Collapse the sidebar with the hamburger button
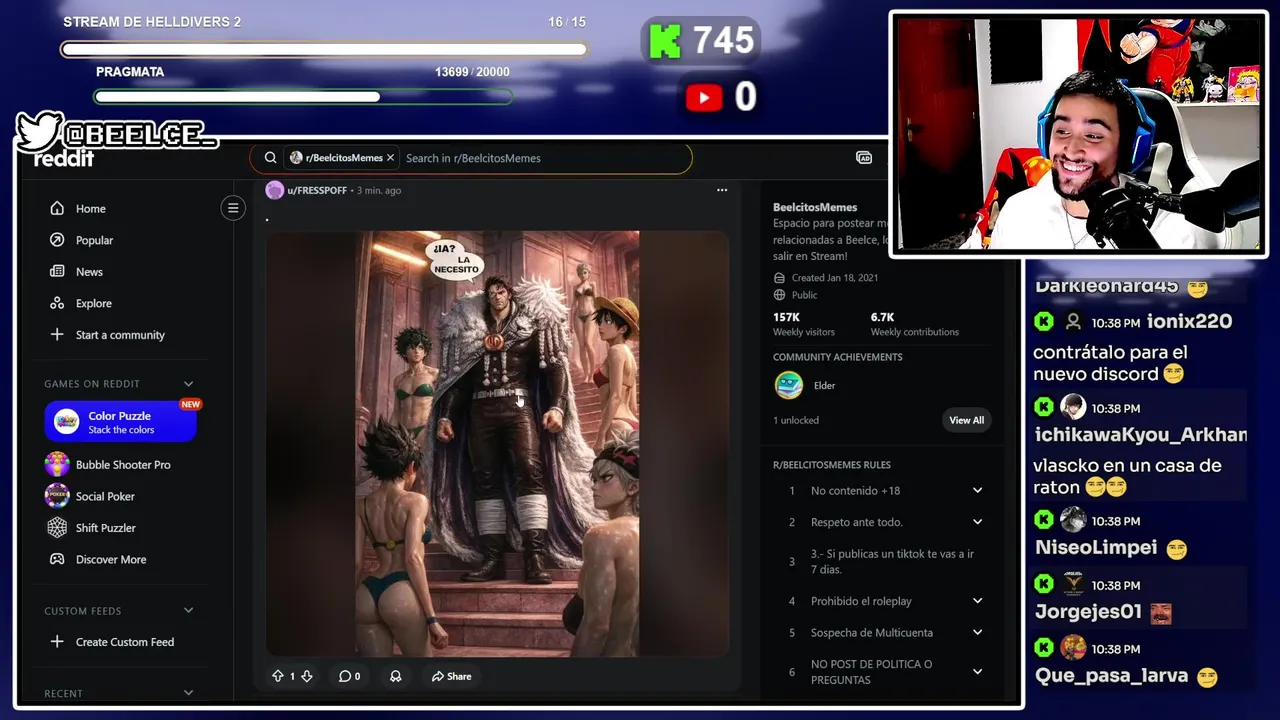This screenshot has width=1280, height=720. pos(233,208)
